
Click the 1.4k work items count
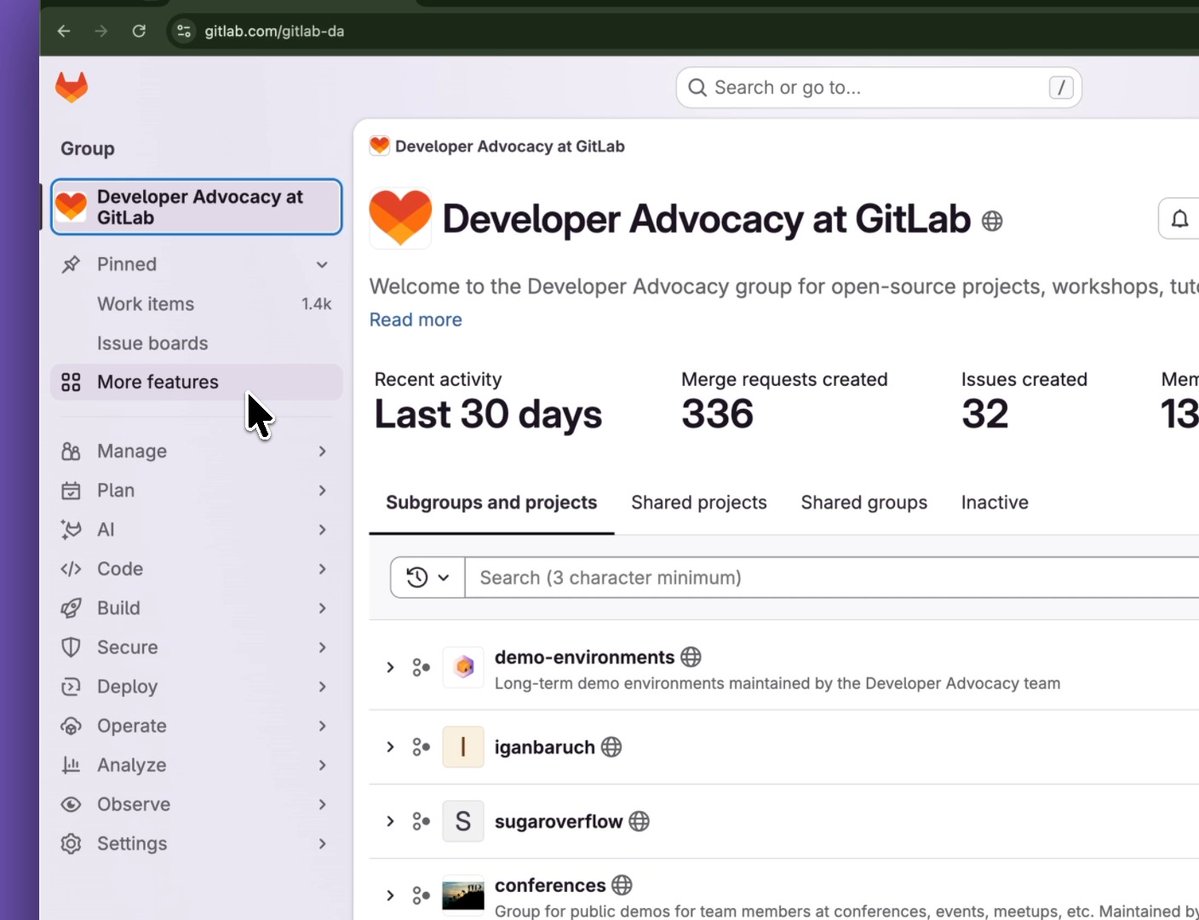pyautogui.click(x=316, y=304)
